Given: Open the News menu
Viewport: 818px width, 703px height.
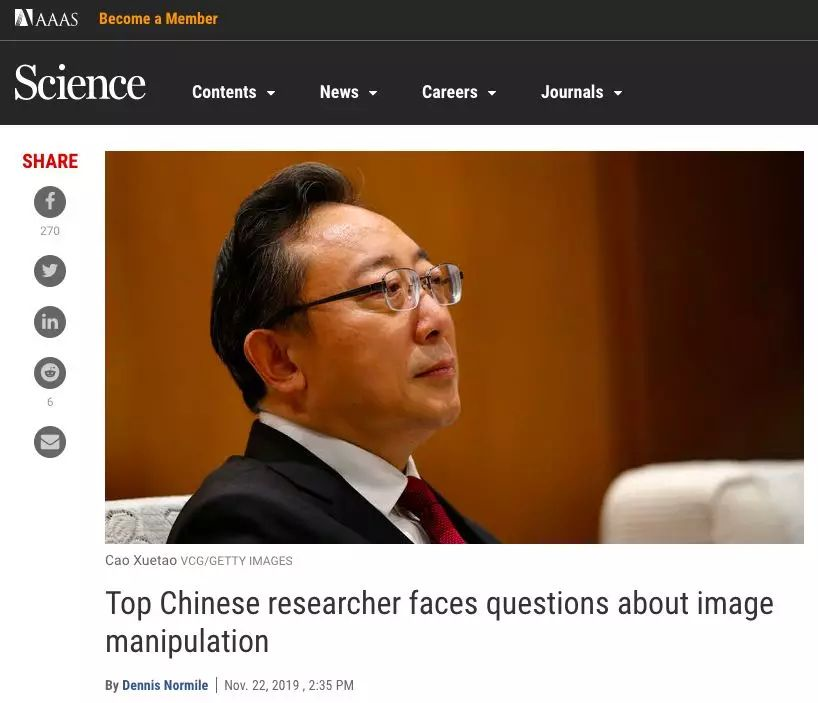Looking at the screenshot, I should tap(339, 92).
